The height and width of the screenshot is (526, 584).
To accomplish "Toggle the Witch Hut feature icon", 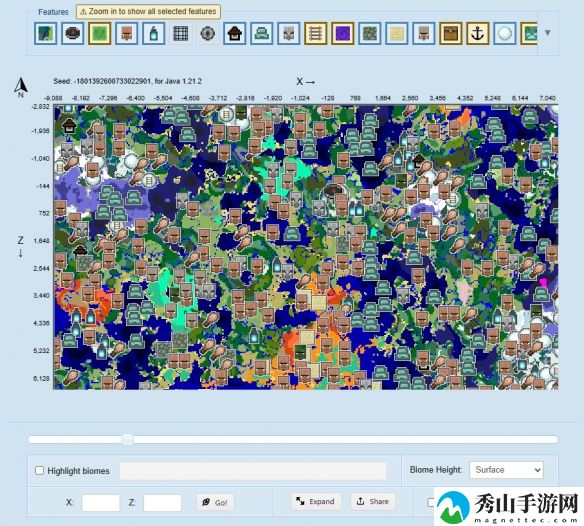I will pyautogui.click(x=235, y=34).
